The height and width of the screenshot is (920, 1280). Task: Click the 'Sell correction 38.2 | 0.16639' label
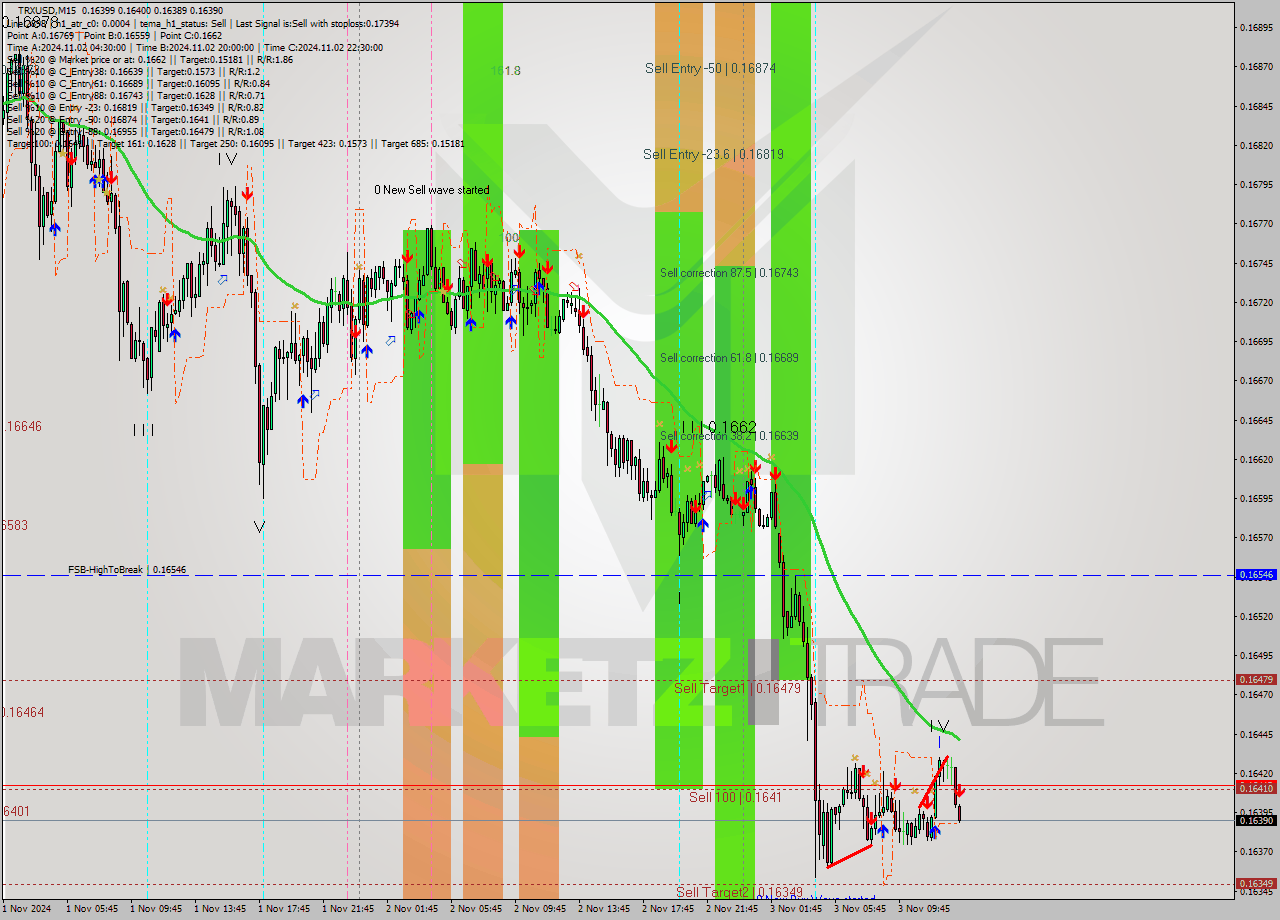coord(729,436)
